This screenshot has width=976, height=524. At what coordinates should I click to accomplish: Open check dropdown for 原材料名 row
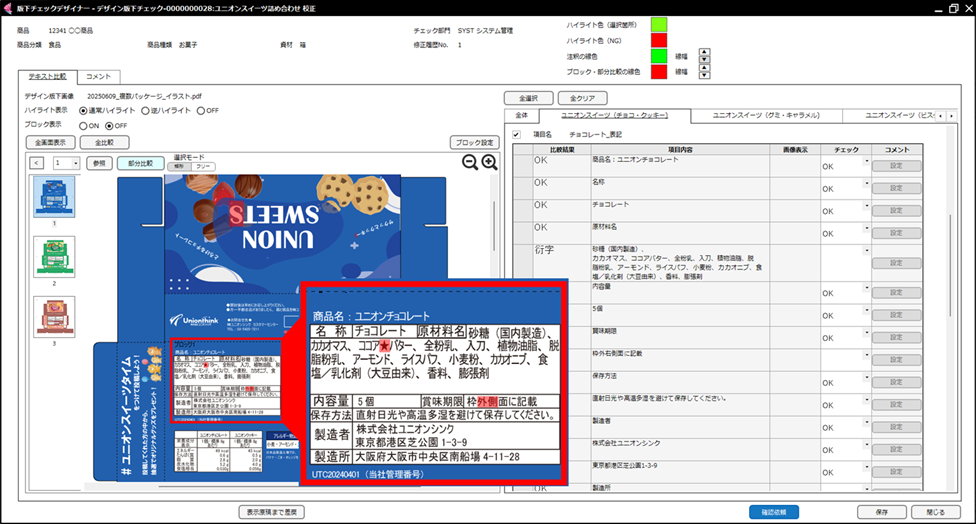click(x=866, y=228)
